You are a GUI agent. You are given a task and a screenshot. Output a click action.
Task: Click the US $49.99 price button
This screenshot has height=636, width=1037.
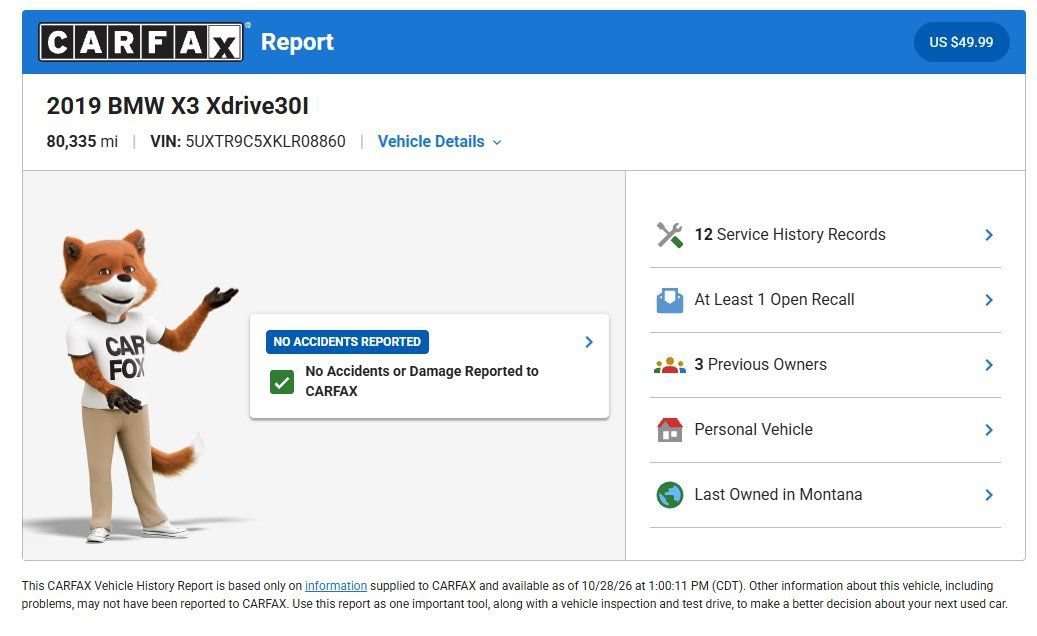click(x=961, y=42)
